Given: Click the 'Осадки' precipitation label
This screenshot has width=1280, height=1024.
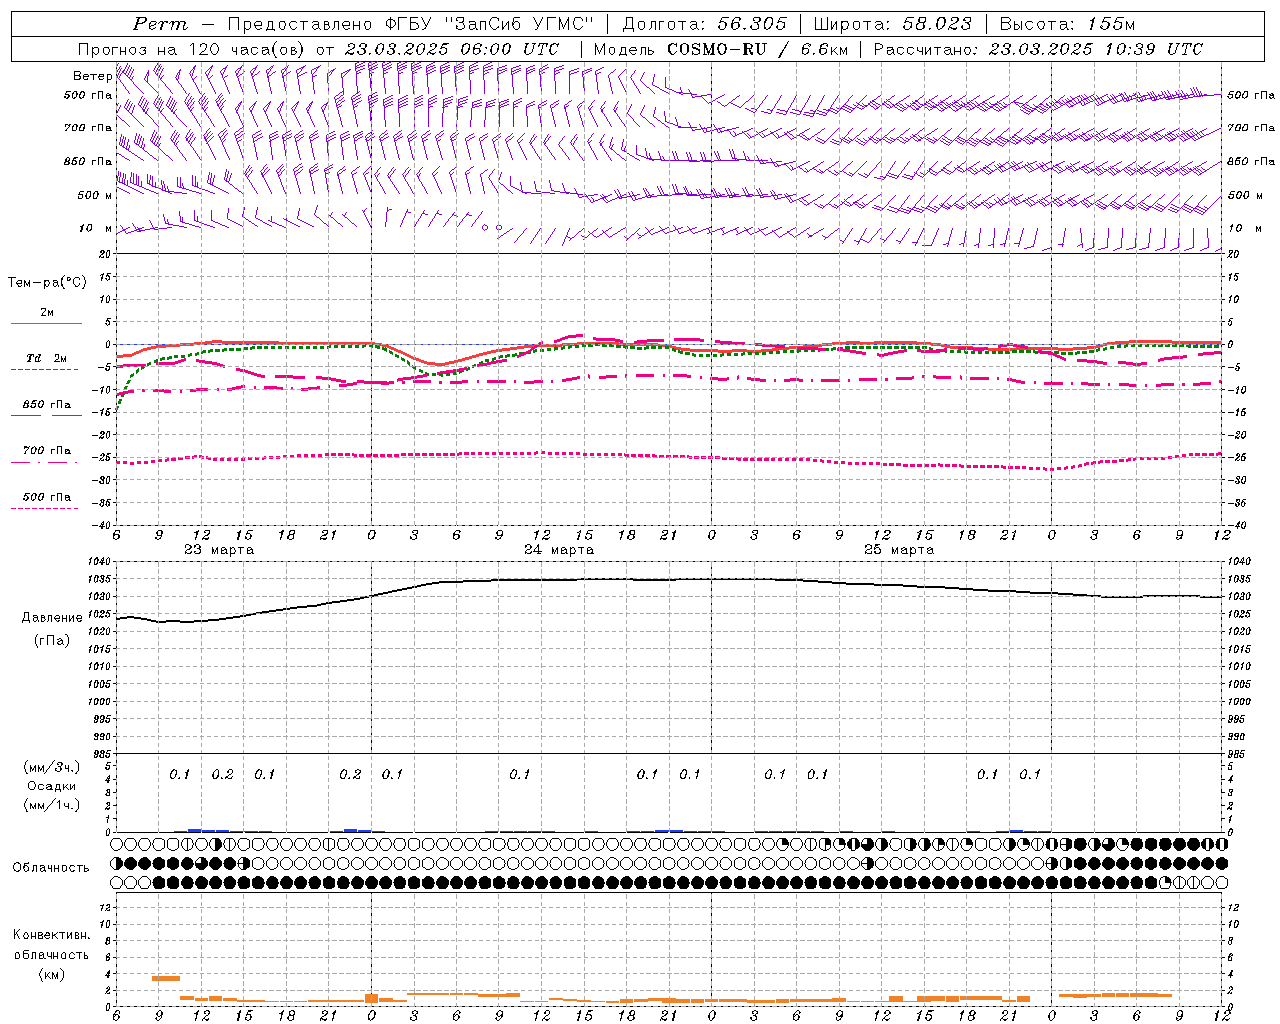Looking at the screenshot, I should [52, 786].
